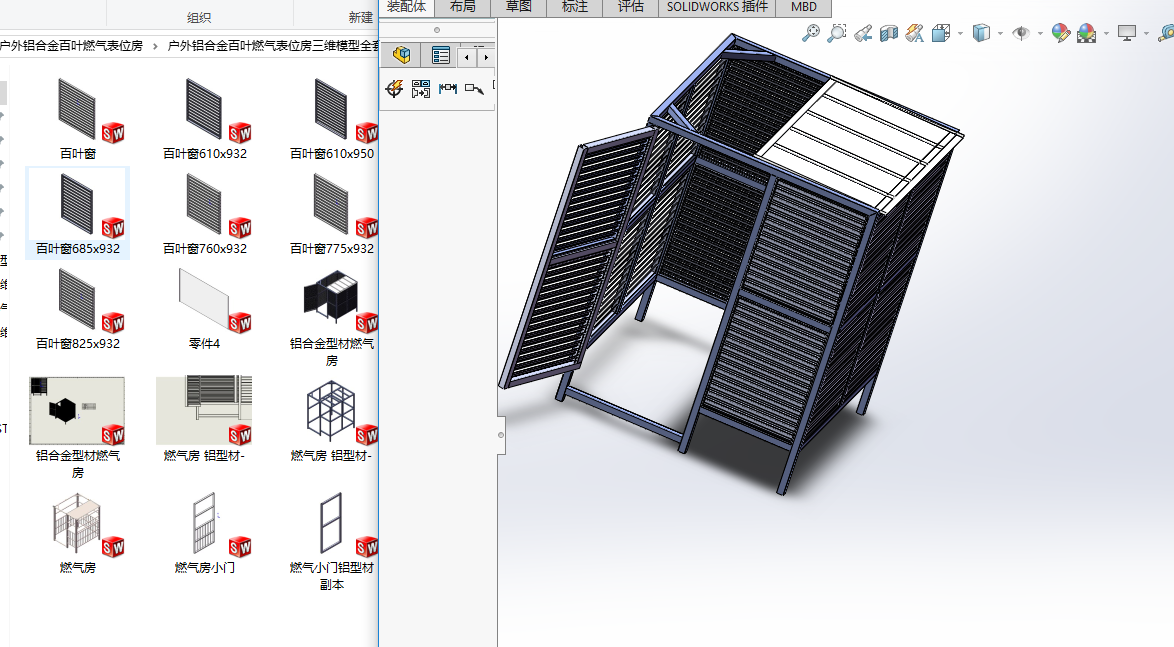Select the Zoom to Area tool
Viewport: 1174px width, 647px height.
point(837,33)
